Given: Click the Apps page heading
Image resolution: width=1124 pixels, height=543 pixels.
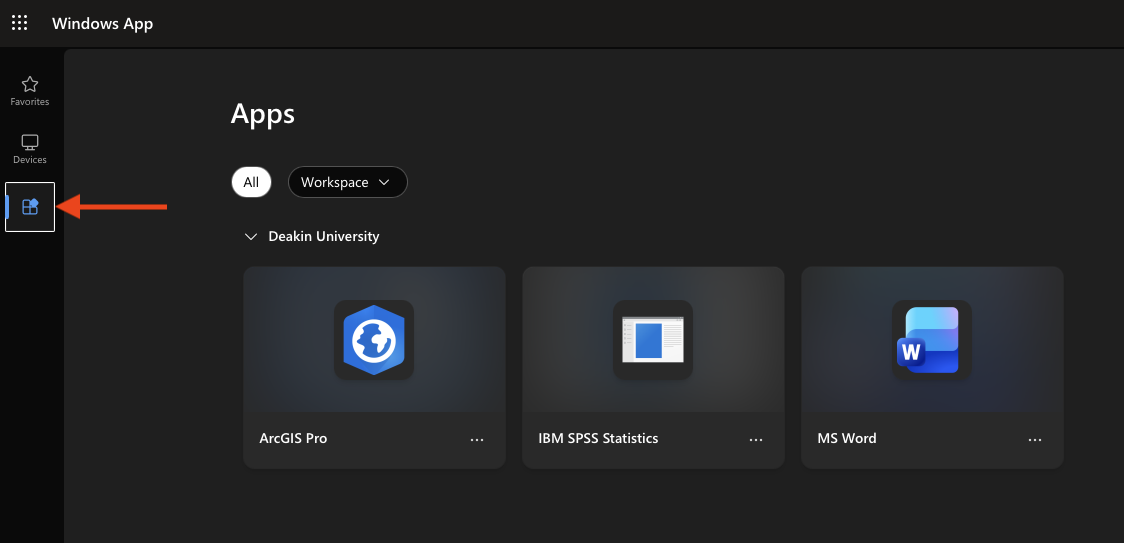Looking at the screenshot, I should (x=263, y=114).
